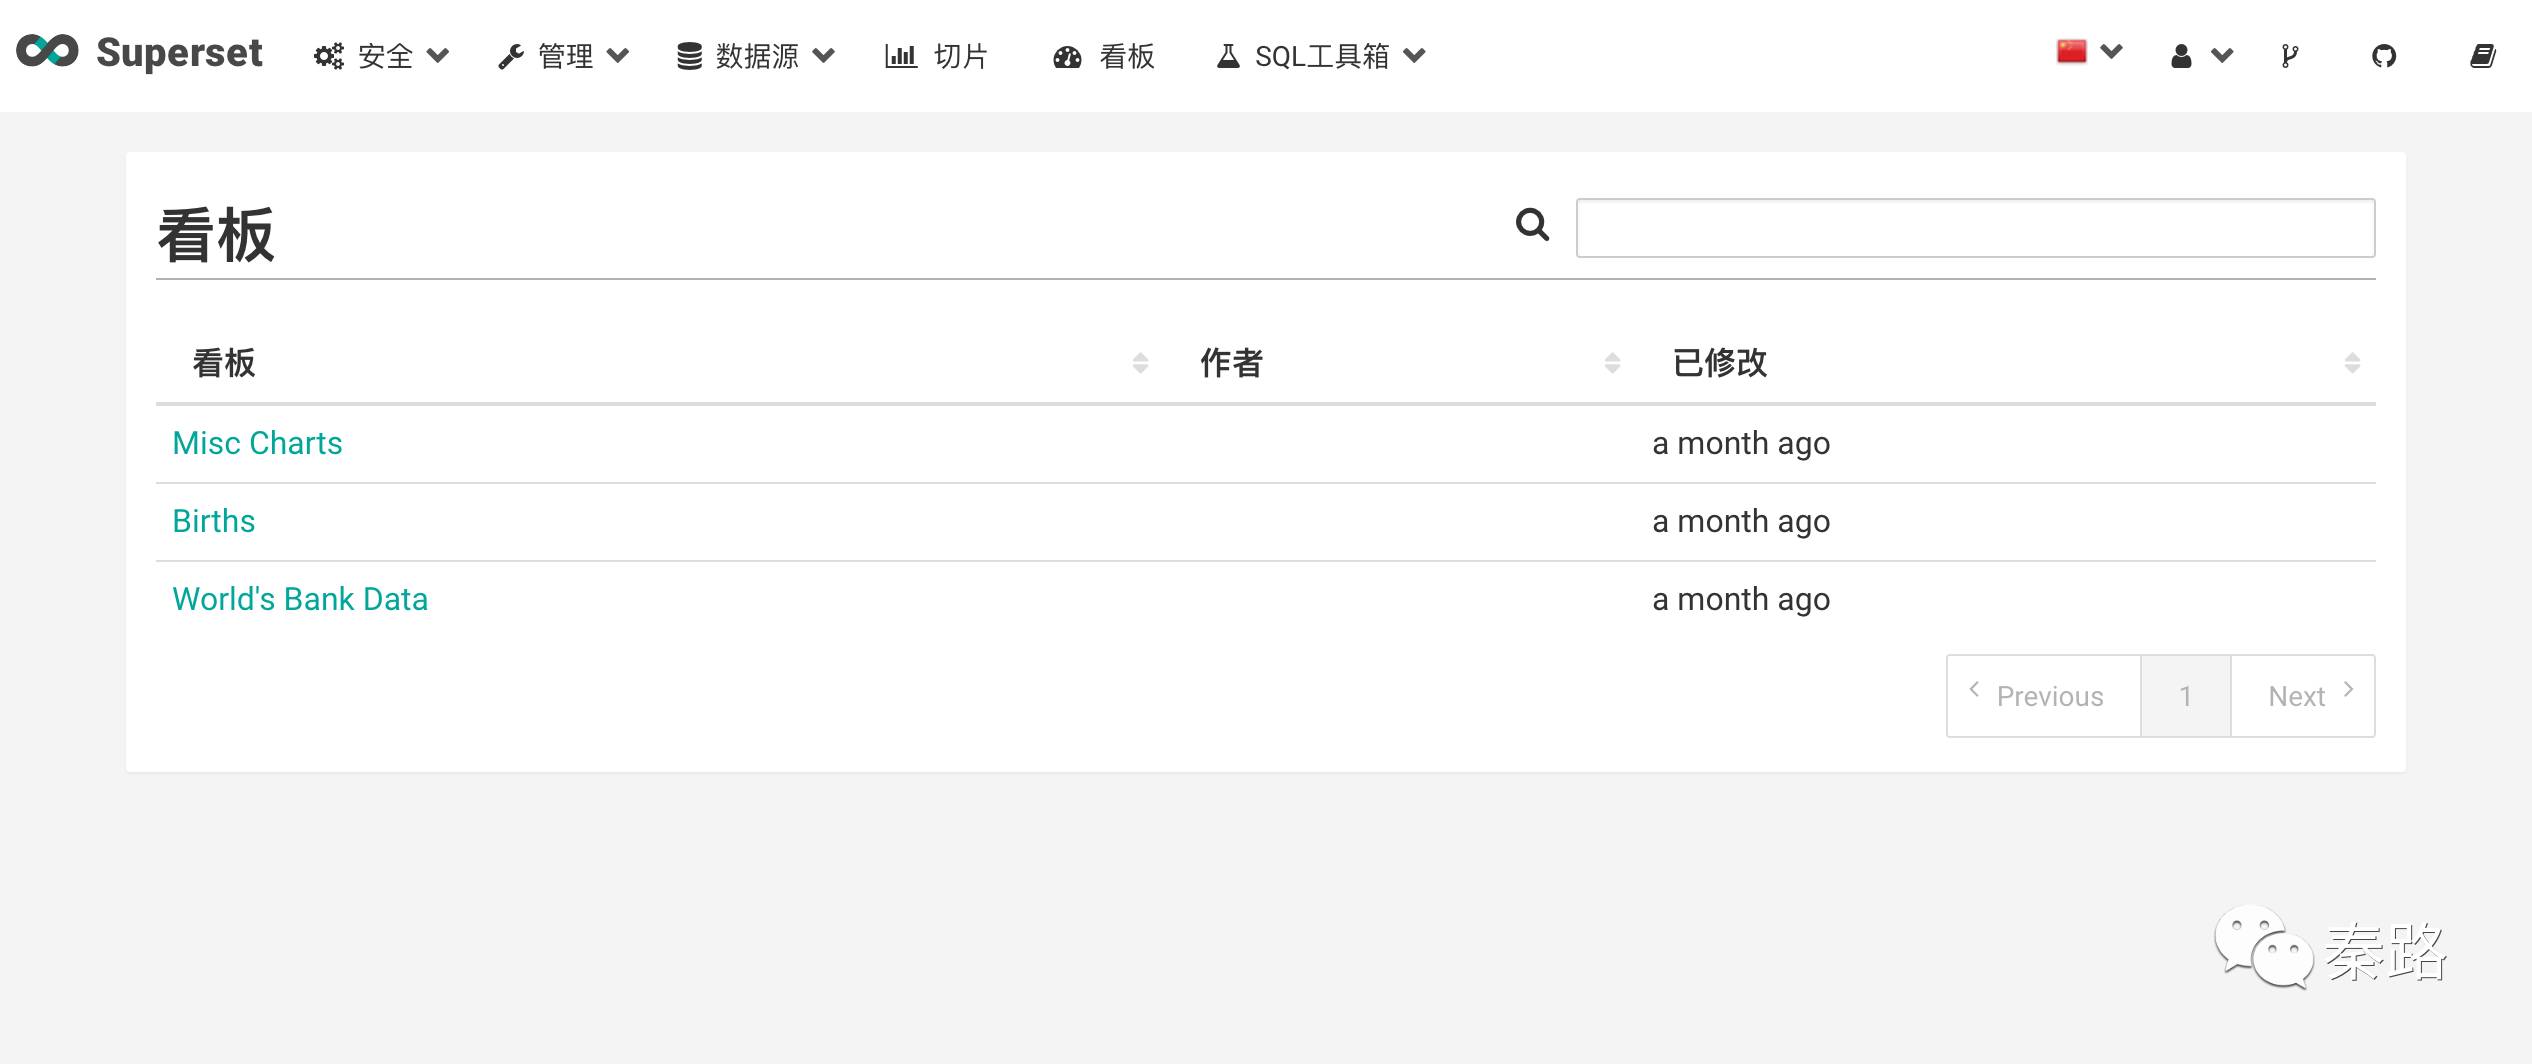
Task: Open the SQL工具箱 menu
Action: tap(1321, 56)
